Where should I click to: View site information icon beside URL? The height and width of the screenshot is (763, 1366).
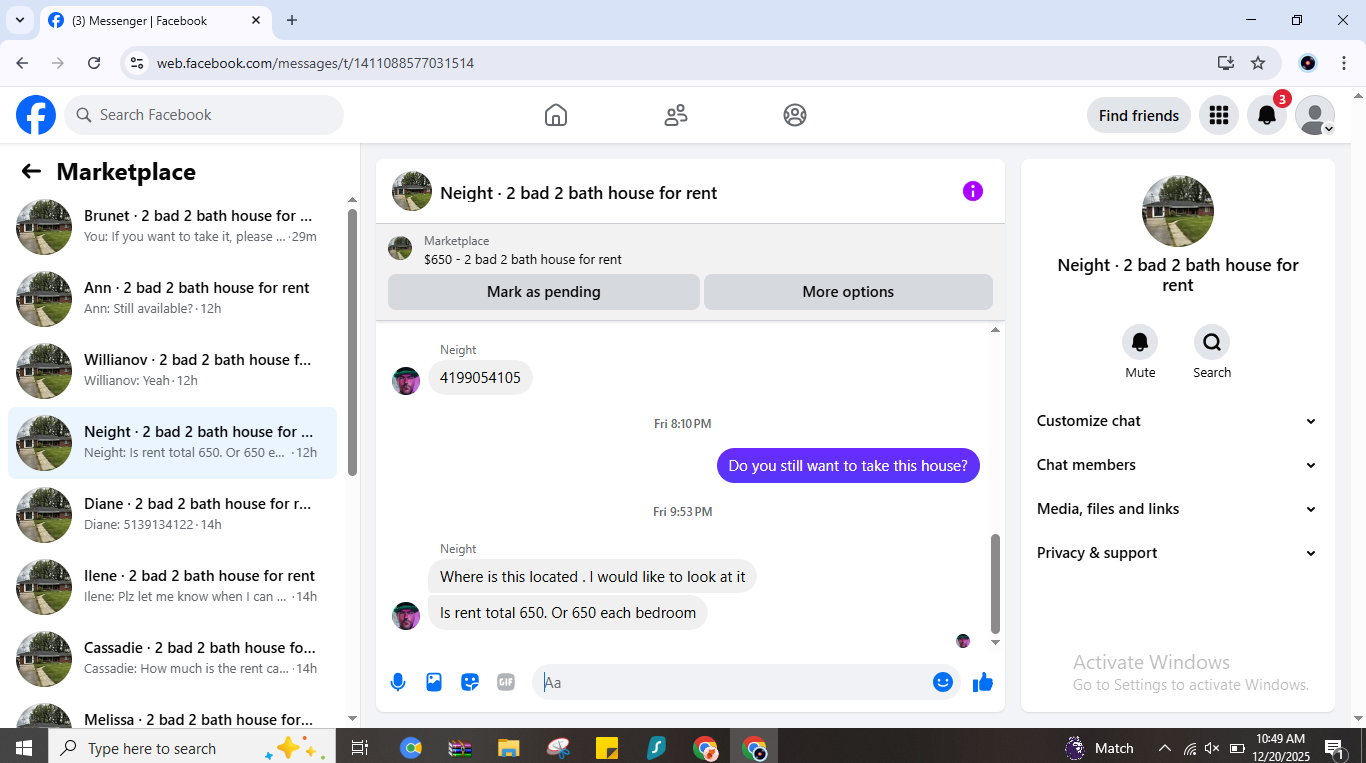[x=138, y=63]
